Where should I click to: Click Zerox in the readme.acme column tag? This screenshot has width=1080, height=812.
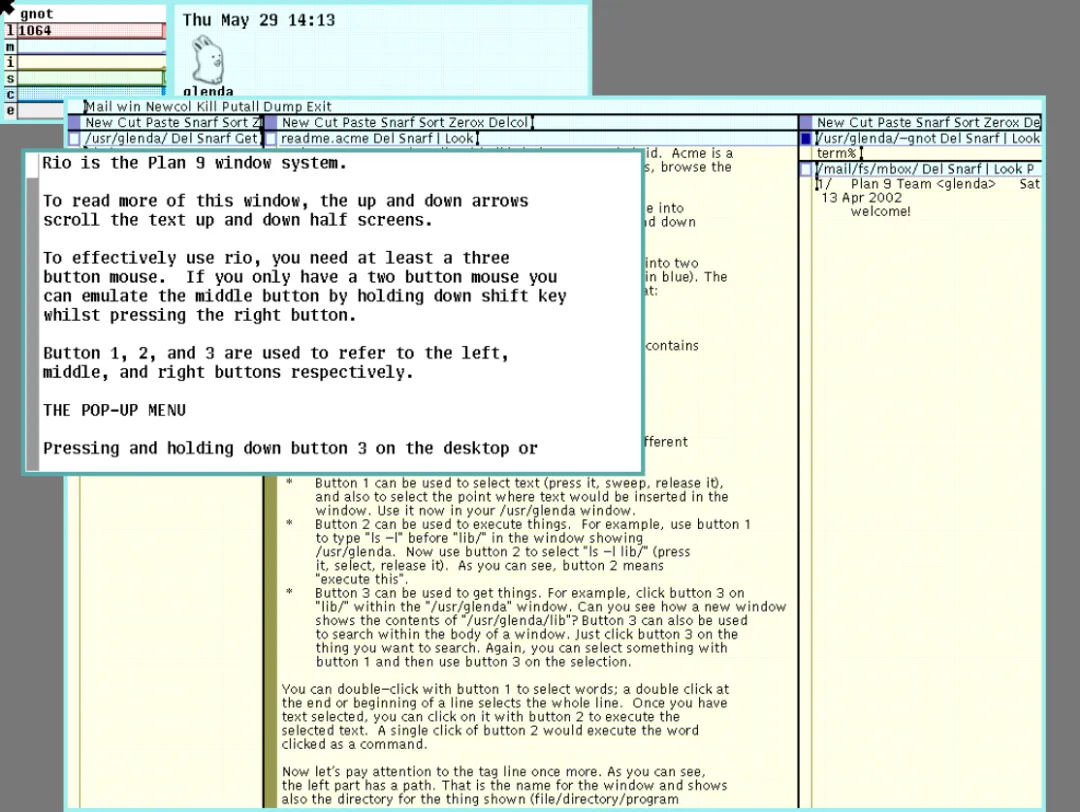pyautogui.click(x=466, y=123)
